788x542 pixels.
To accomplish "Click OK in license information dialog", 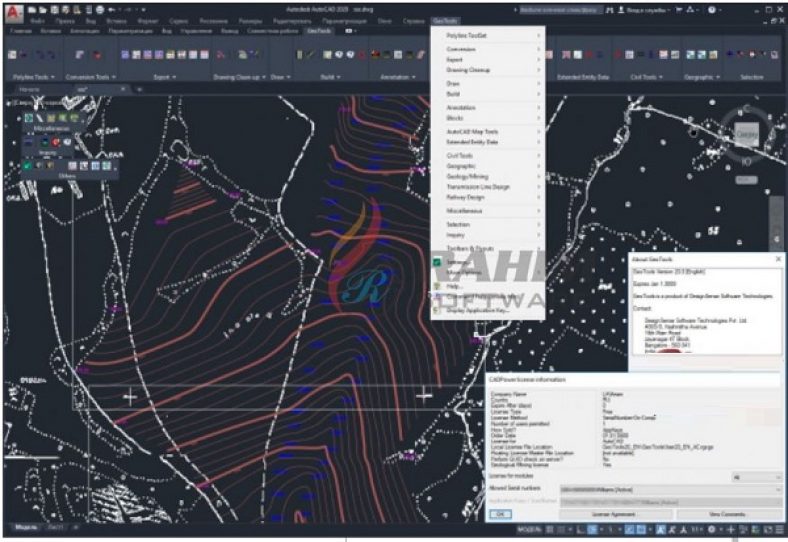I will [x=500, y=514].
